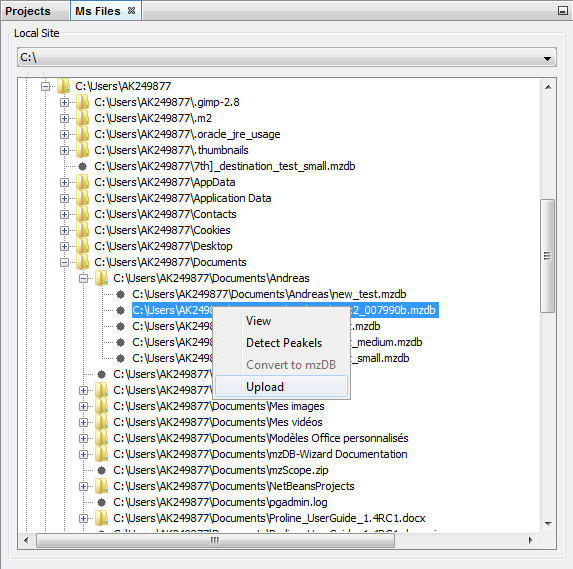Screen dimensions: 573x569
Task: Click the Andreas folder icon
Action: (101, 278)
